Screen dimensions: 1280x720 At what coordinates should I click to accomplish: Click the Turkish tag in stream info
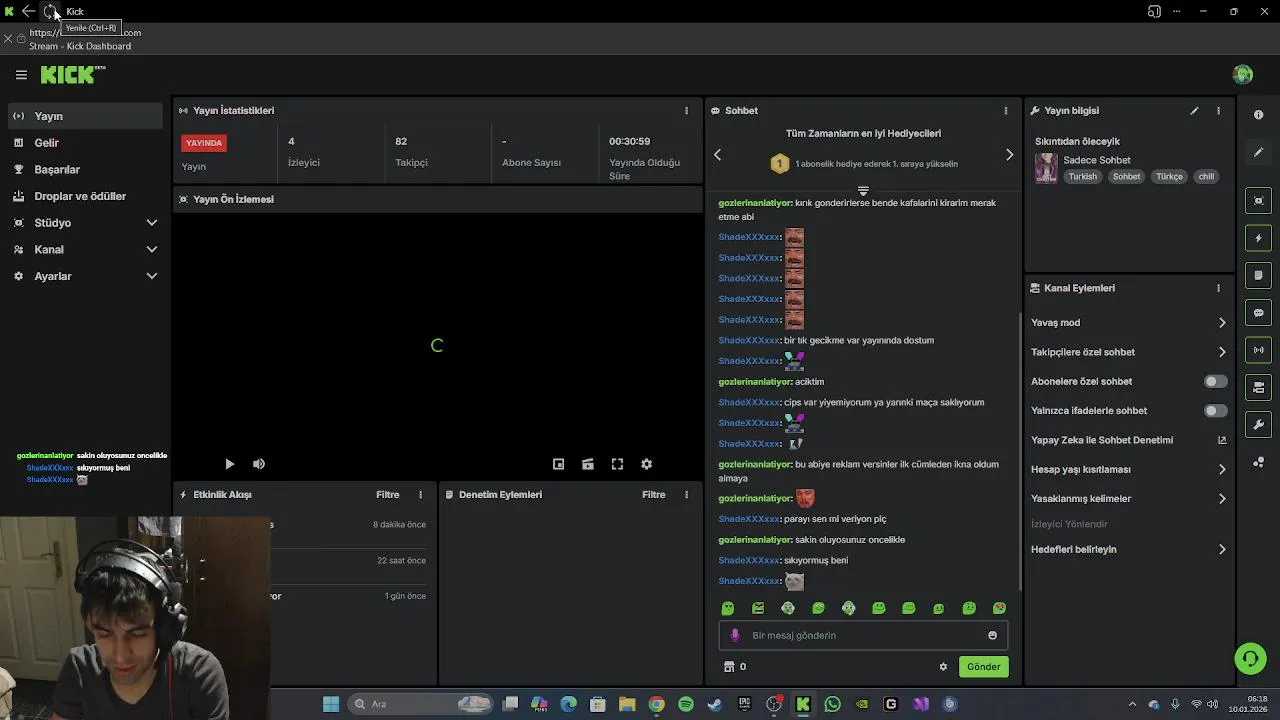[1082, 177]
